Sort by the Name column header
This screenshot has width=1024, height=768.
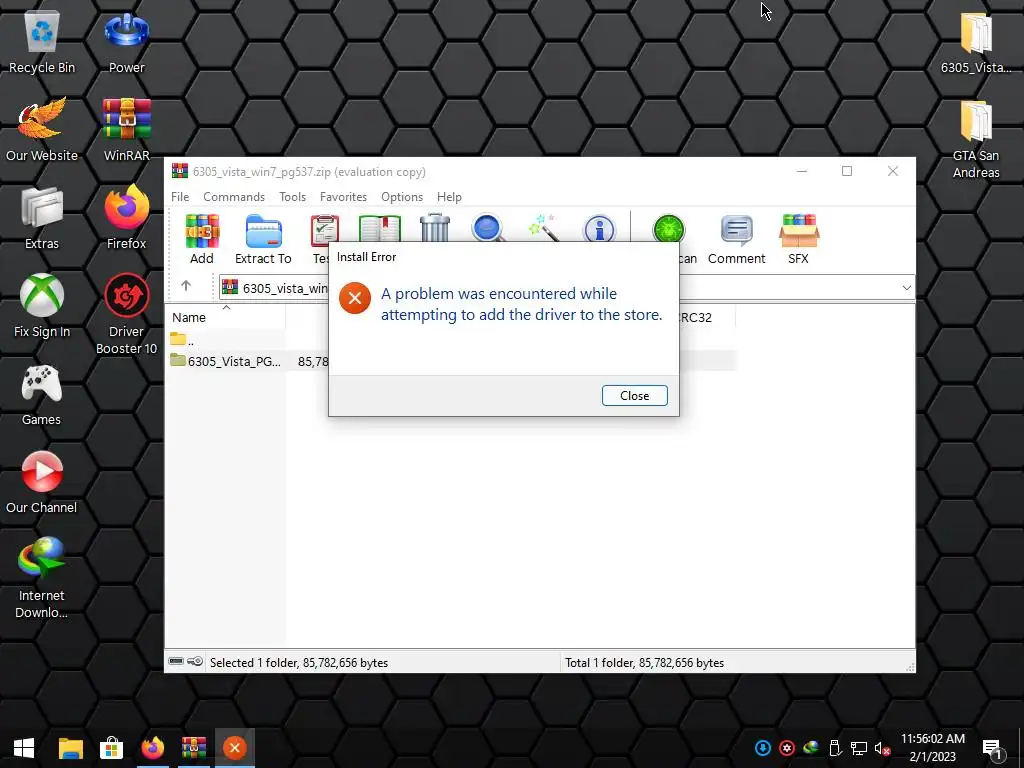(225, 317)
